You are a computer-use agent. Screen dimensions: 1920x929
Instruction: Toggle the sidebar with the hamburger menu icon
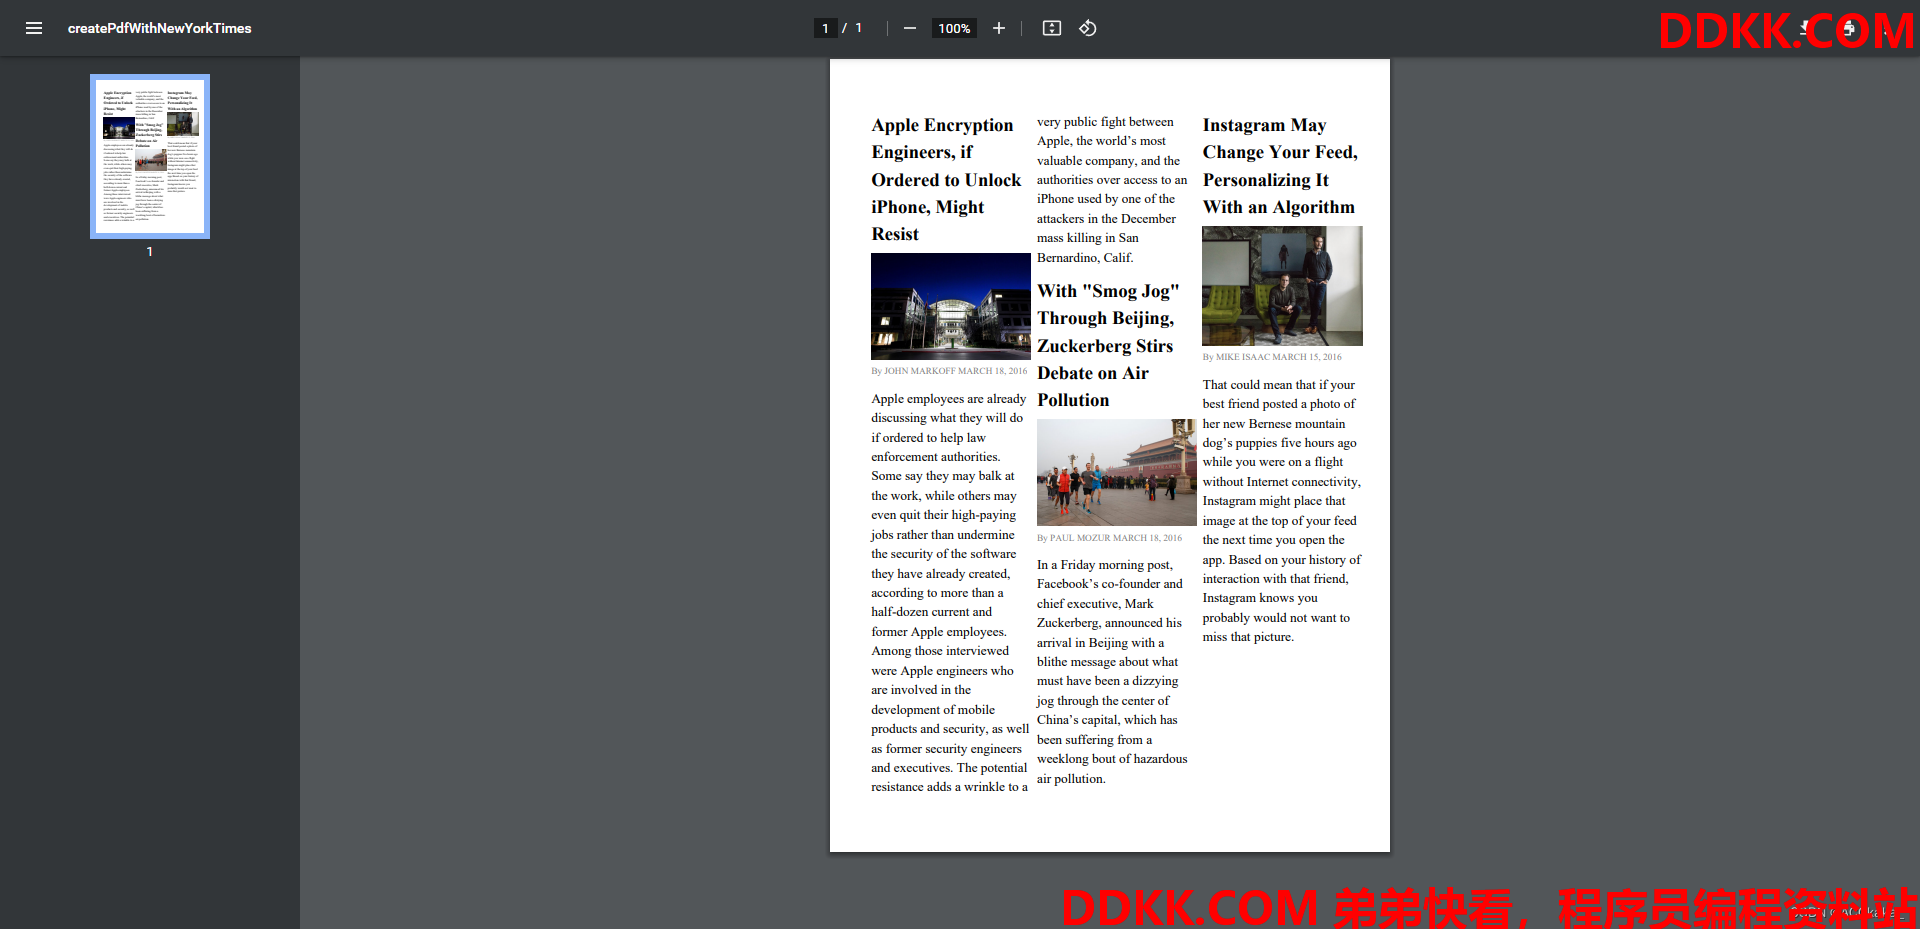tap(34, 28)
